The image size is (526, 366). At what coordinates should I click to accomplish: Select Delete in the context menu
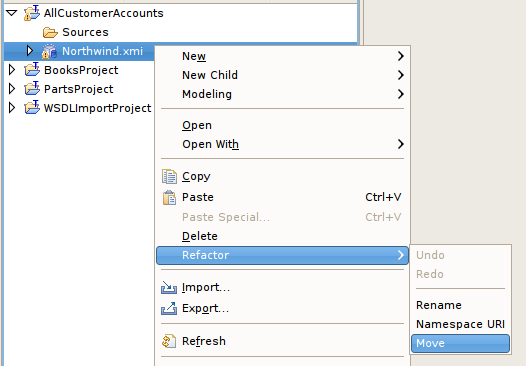(x=282, y=236)
